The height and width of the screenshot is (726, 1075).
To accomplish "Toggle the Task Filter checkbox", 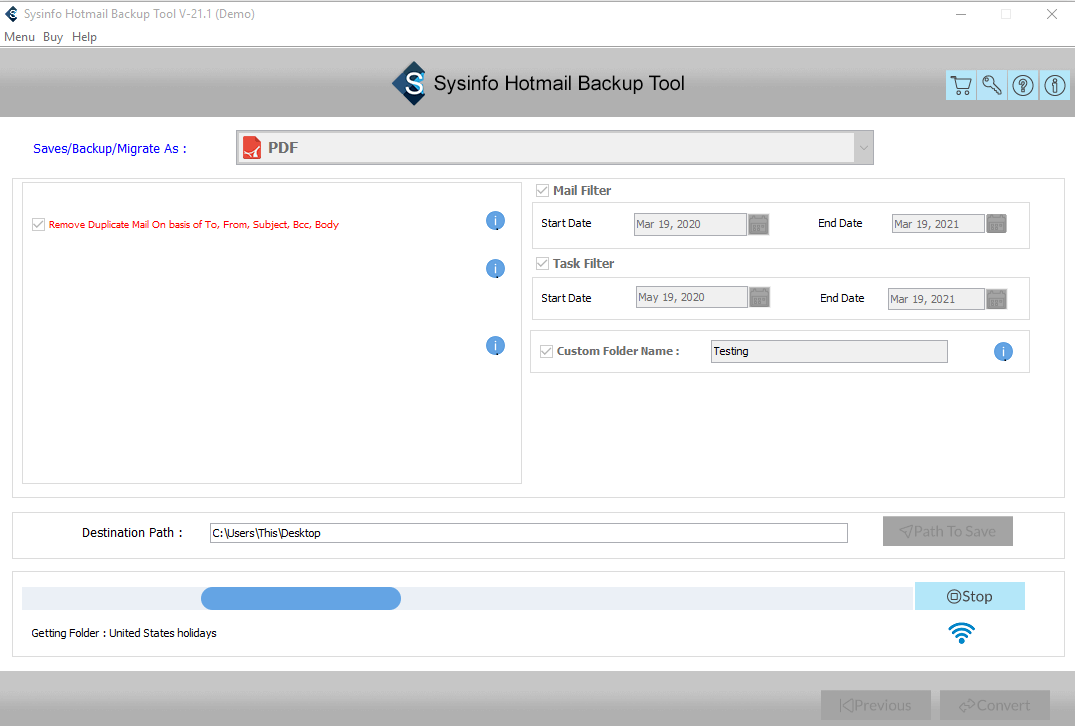I will (x=542, y=263).
